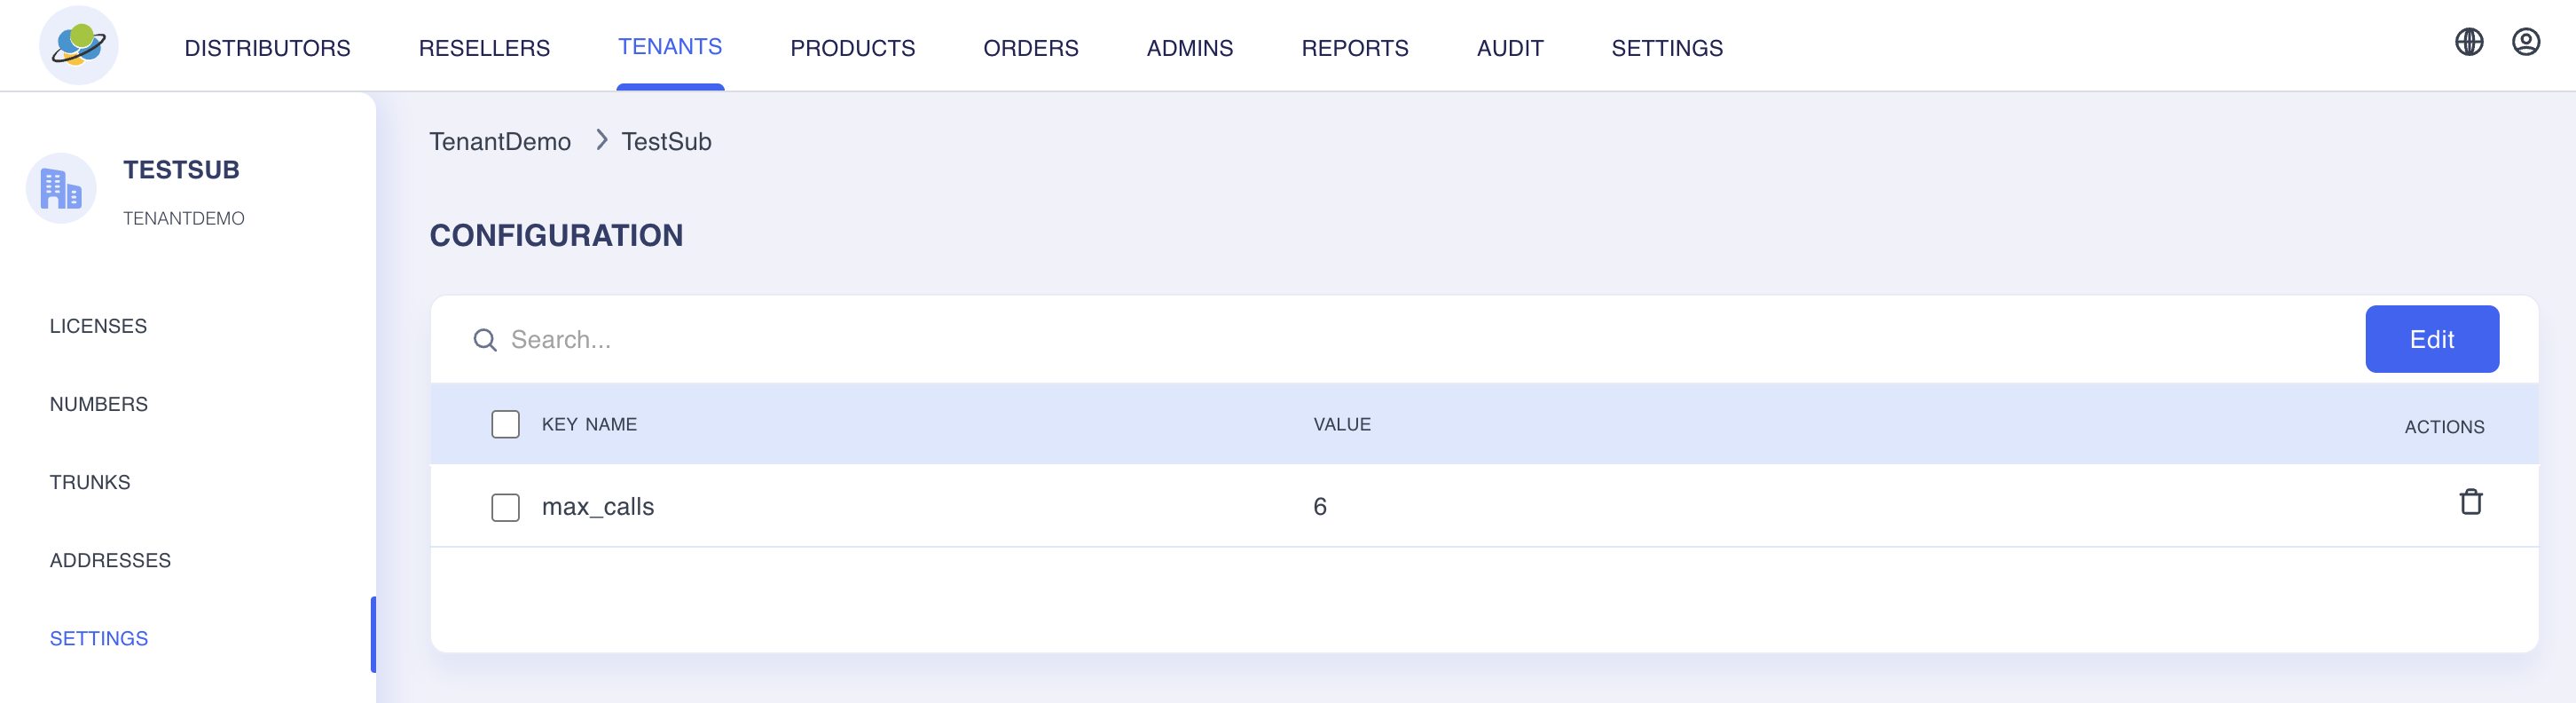2576x703 pixels.
Task: Toggle the select-all checkbox in header
Action: (505, 424)
